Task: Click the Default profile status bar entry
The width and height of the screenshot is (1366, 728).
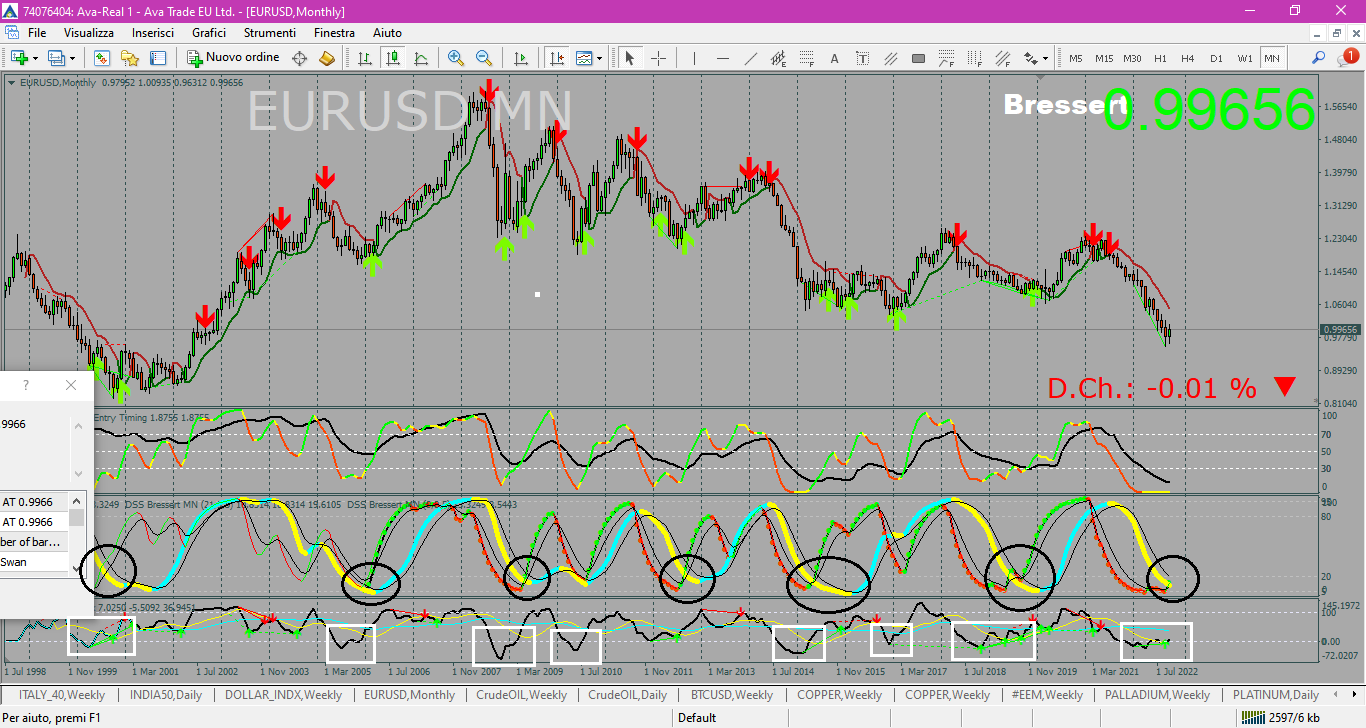Action: [x=697, y=717]
